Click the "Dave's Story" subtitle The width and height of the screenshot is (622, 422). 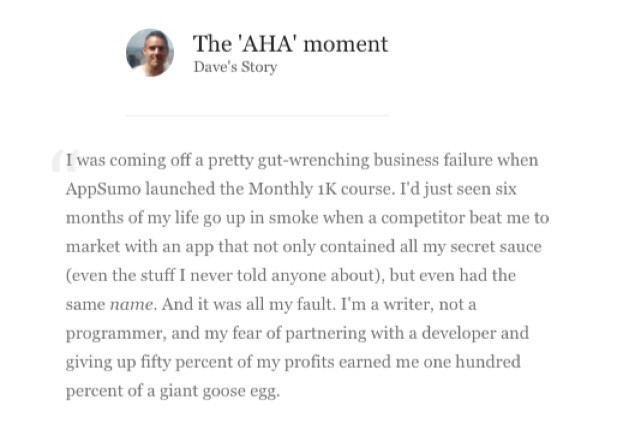(235, 67)
